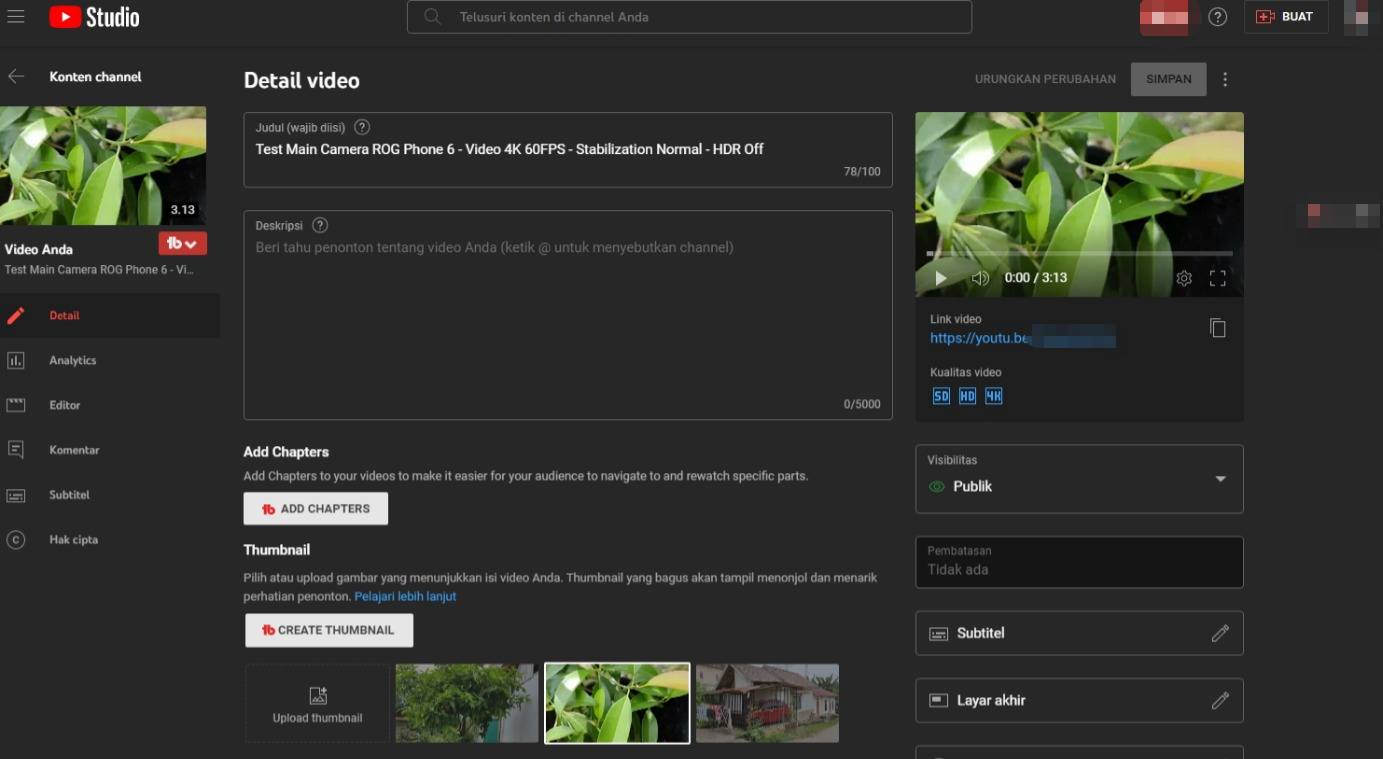Click the Konten channel heading text
Screen dimensions: 1383x759
point(96,77)
